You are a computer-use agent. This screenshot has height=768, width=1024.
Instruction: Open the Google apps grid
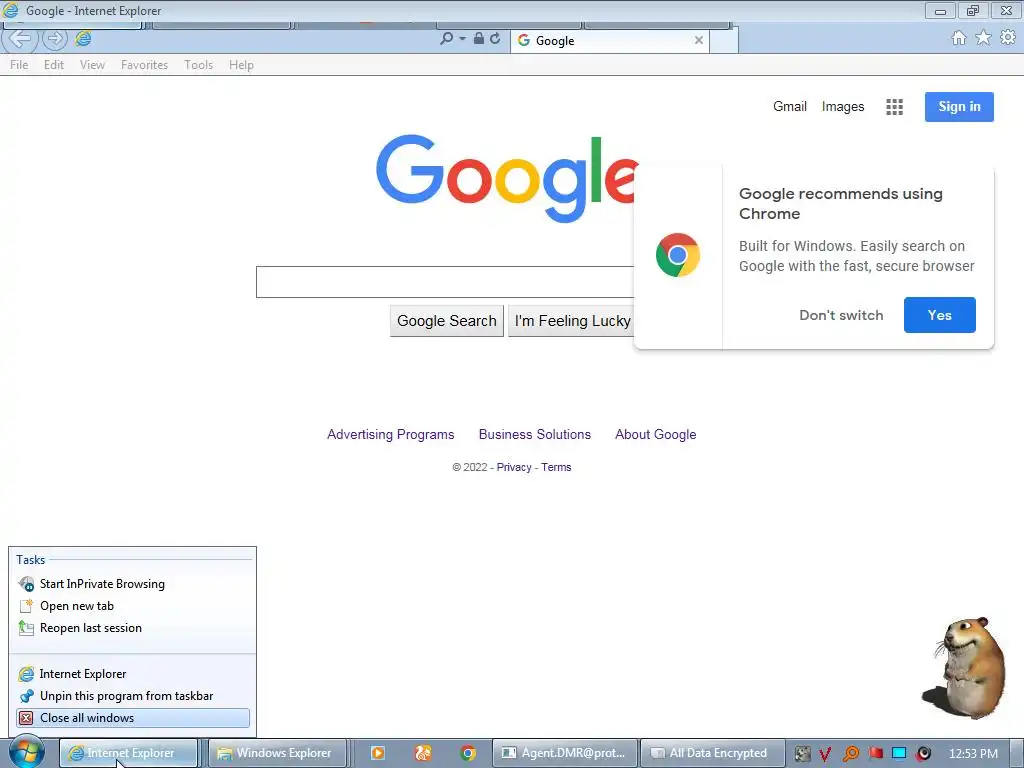[894, 107]
